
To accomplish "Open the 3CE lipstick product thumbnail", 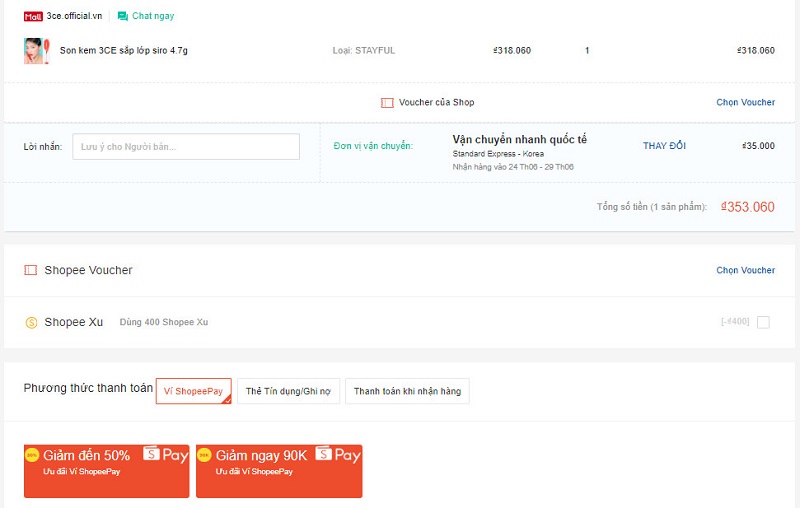I will pyautogui.click(x=36, y=50).
